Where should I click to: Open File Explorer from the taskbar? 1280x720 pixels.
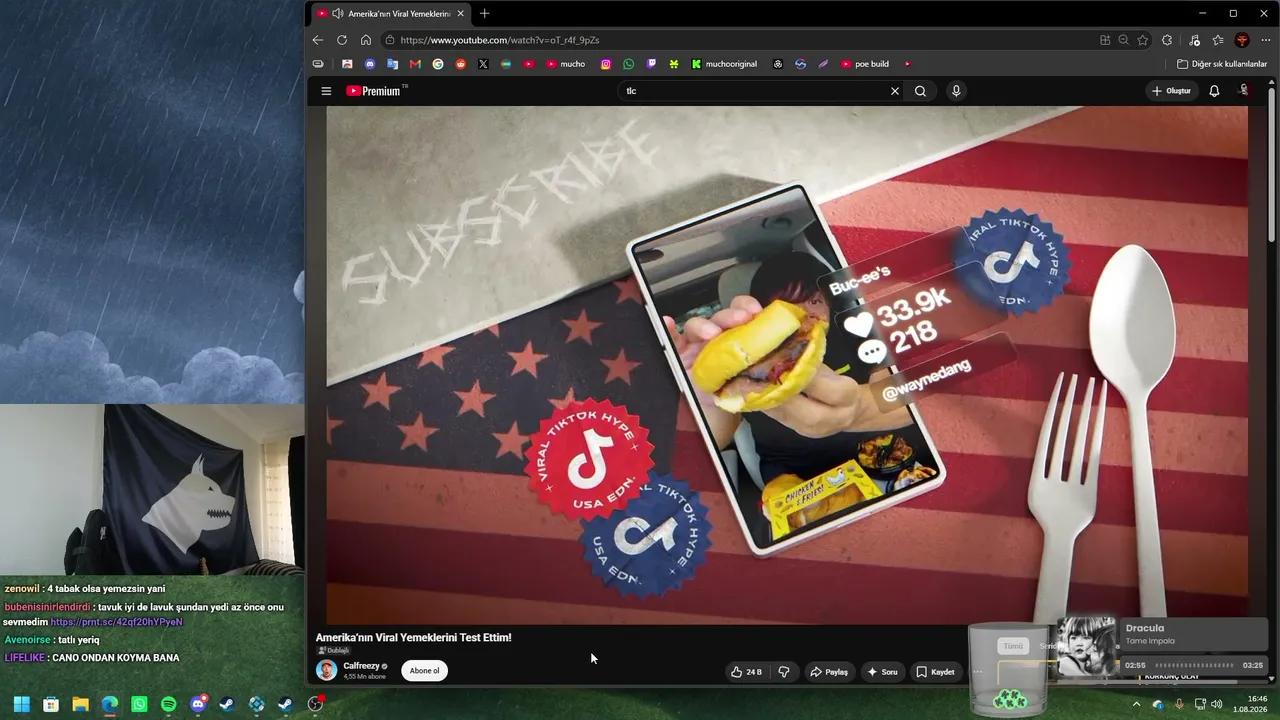tap(80, 704)
